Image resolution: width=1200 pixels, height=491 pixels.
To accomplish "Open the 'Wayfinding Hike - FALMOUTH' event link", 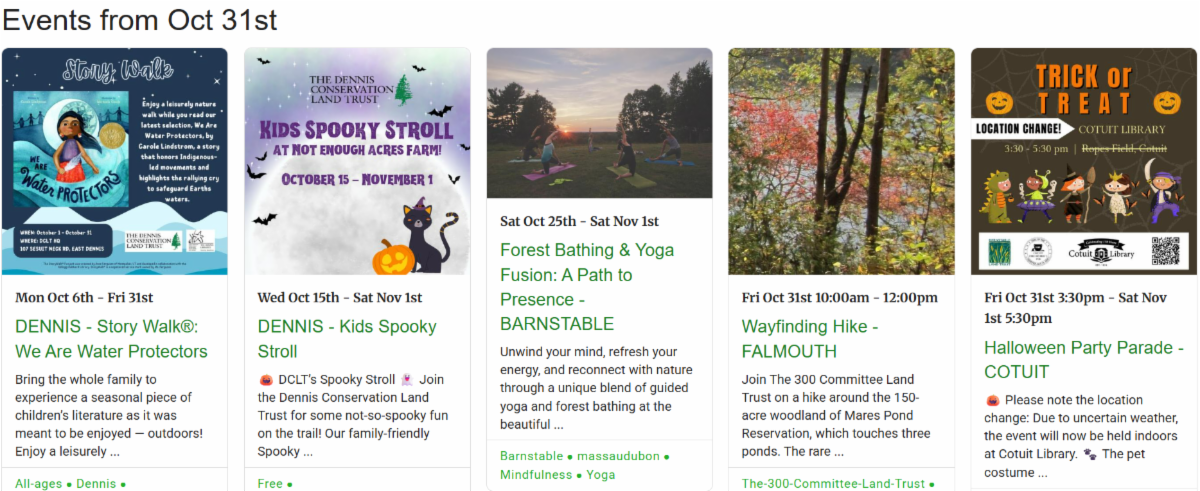I will point(810,339).
